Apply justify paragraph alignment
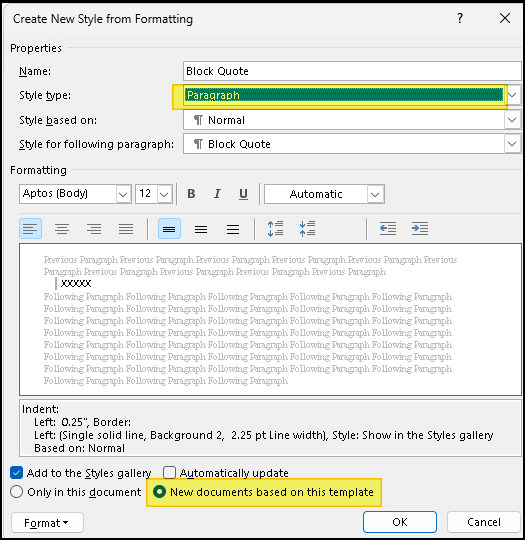 (x=126, y=229)
